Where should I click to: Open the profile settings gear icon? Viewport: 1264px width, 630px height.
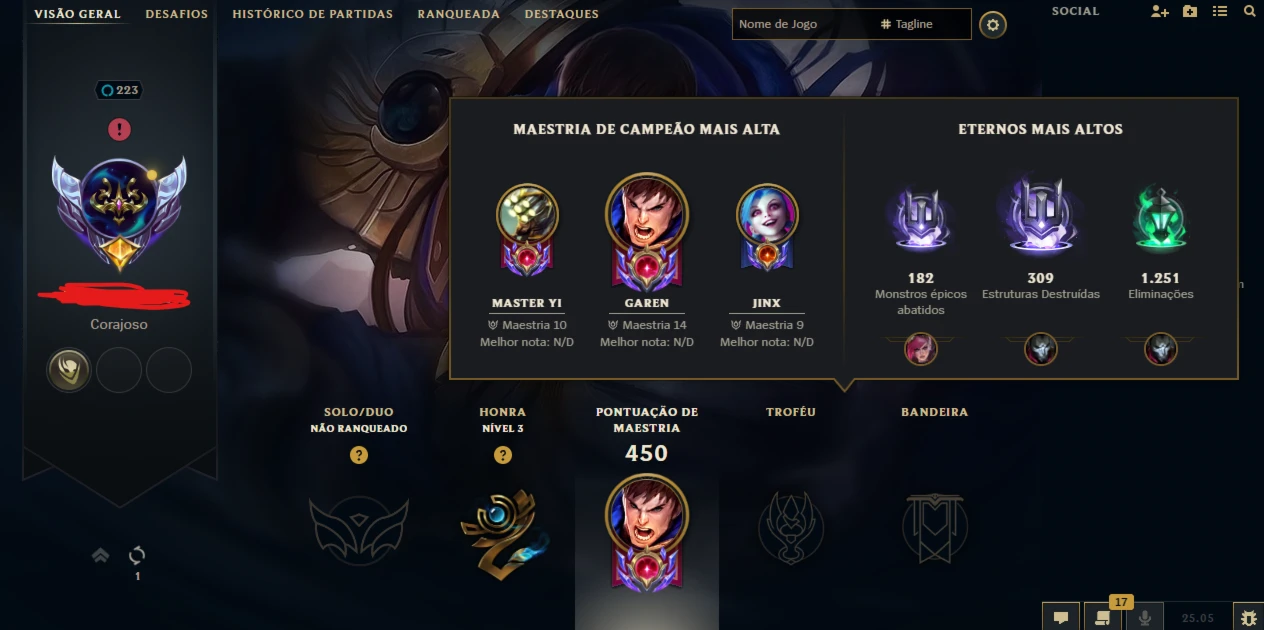(x=992, y=25)
